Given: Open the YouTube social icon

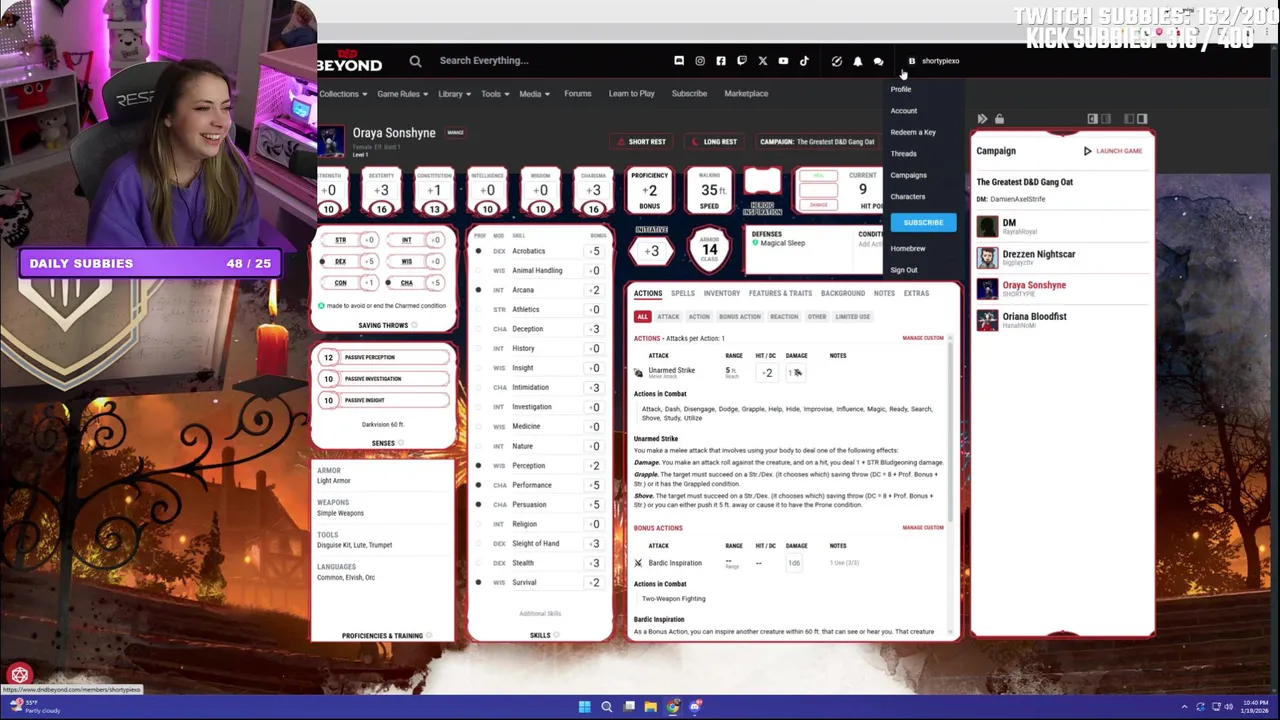Looking at the screenshot, I should pyautogui.click(x=783, y=61).
